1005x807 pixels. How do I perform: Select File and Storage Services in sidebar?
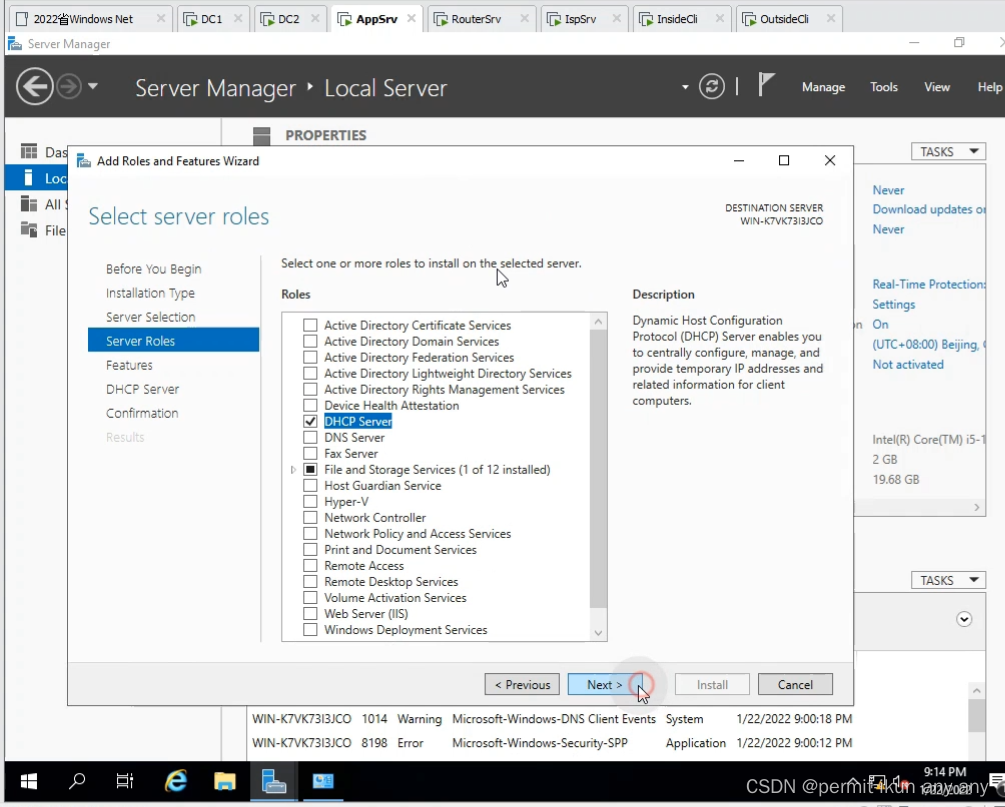(x=45, y=230)
